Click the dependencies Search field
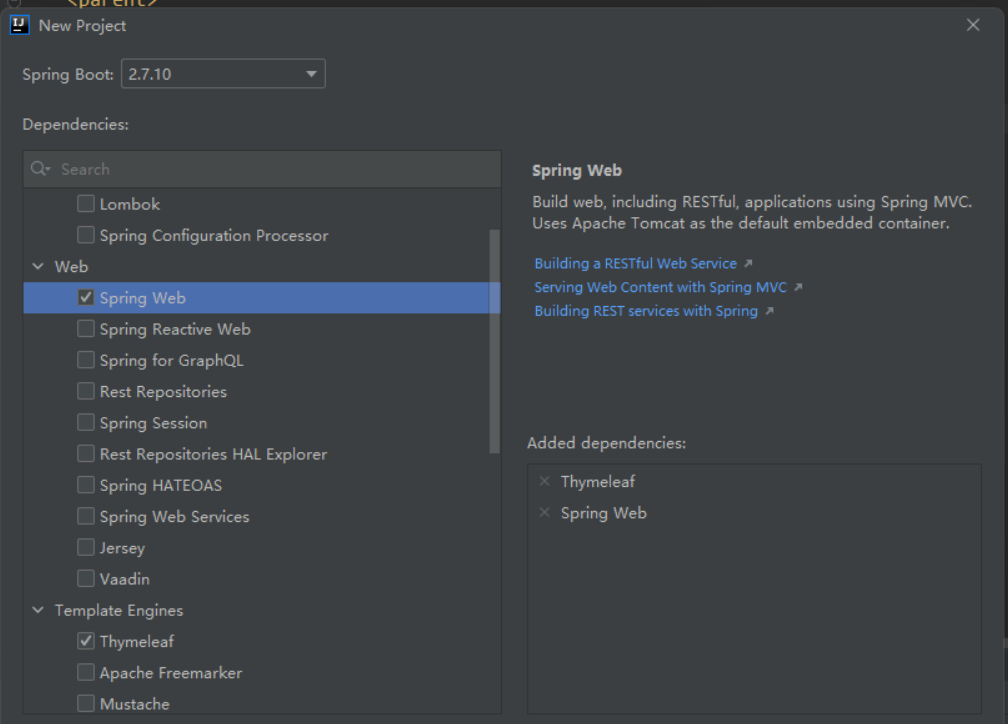This screenshot has height=724, width=1008. pos(270,169)
